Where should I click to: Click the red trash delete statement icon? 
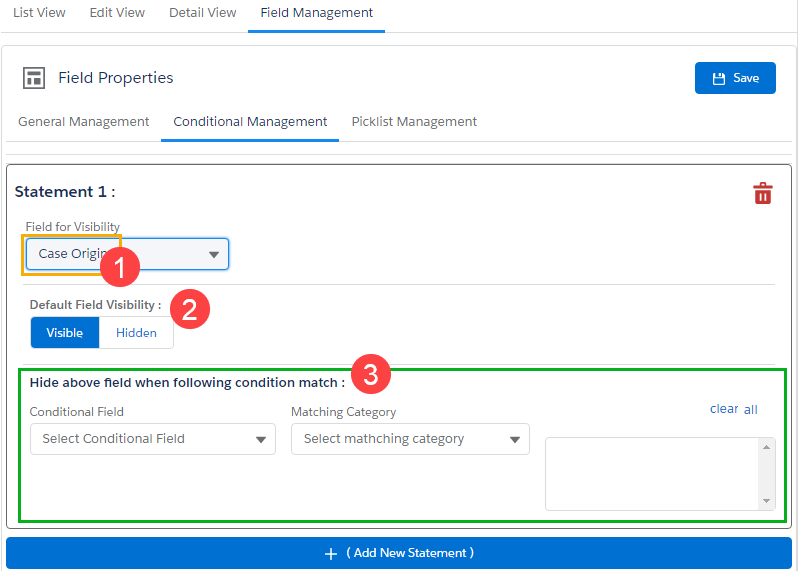(763, 193)
